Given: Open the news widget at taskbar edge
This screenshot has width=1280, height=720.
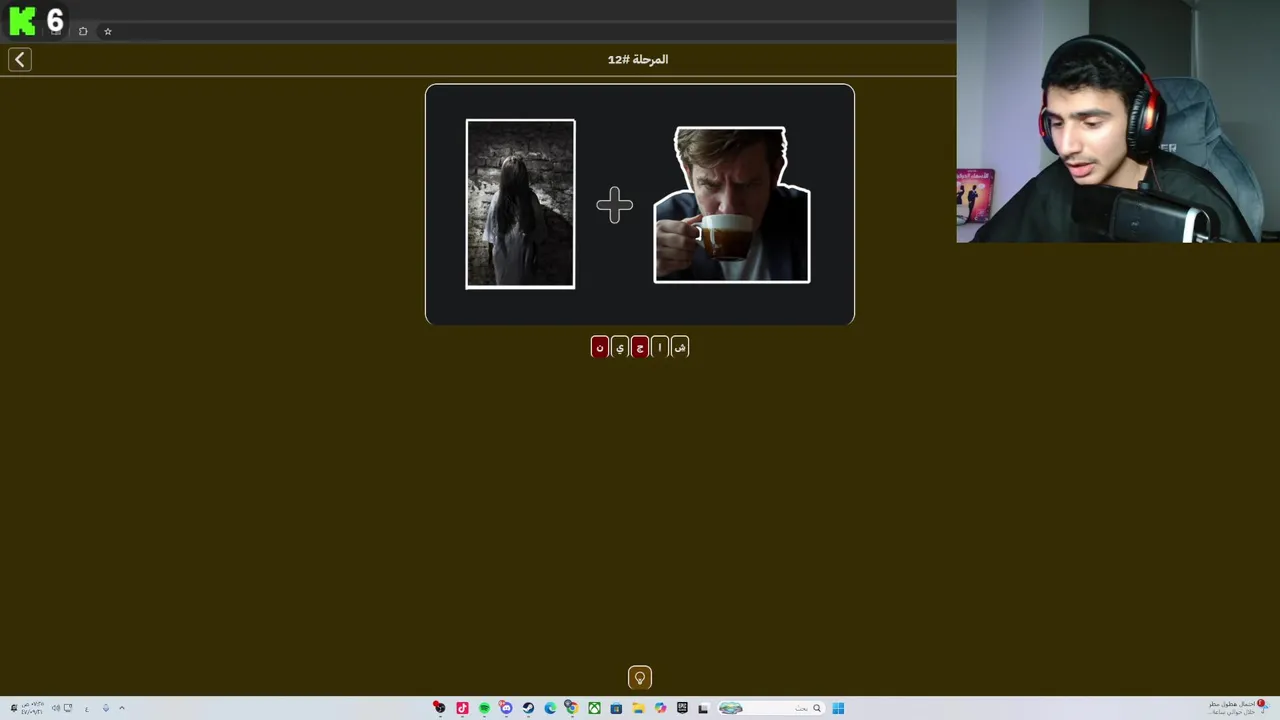Looking at the screenshot, I should (1238, 708).
